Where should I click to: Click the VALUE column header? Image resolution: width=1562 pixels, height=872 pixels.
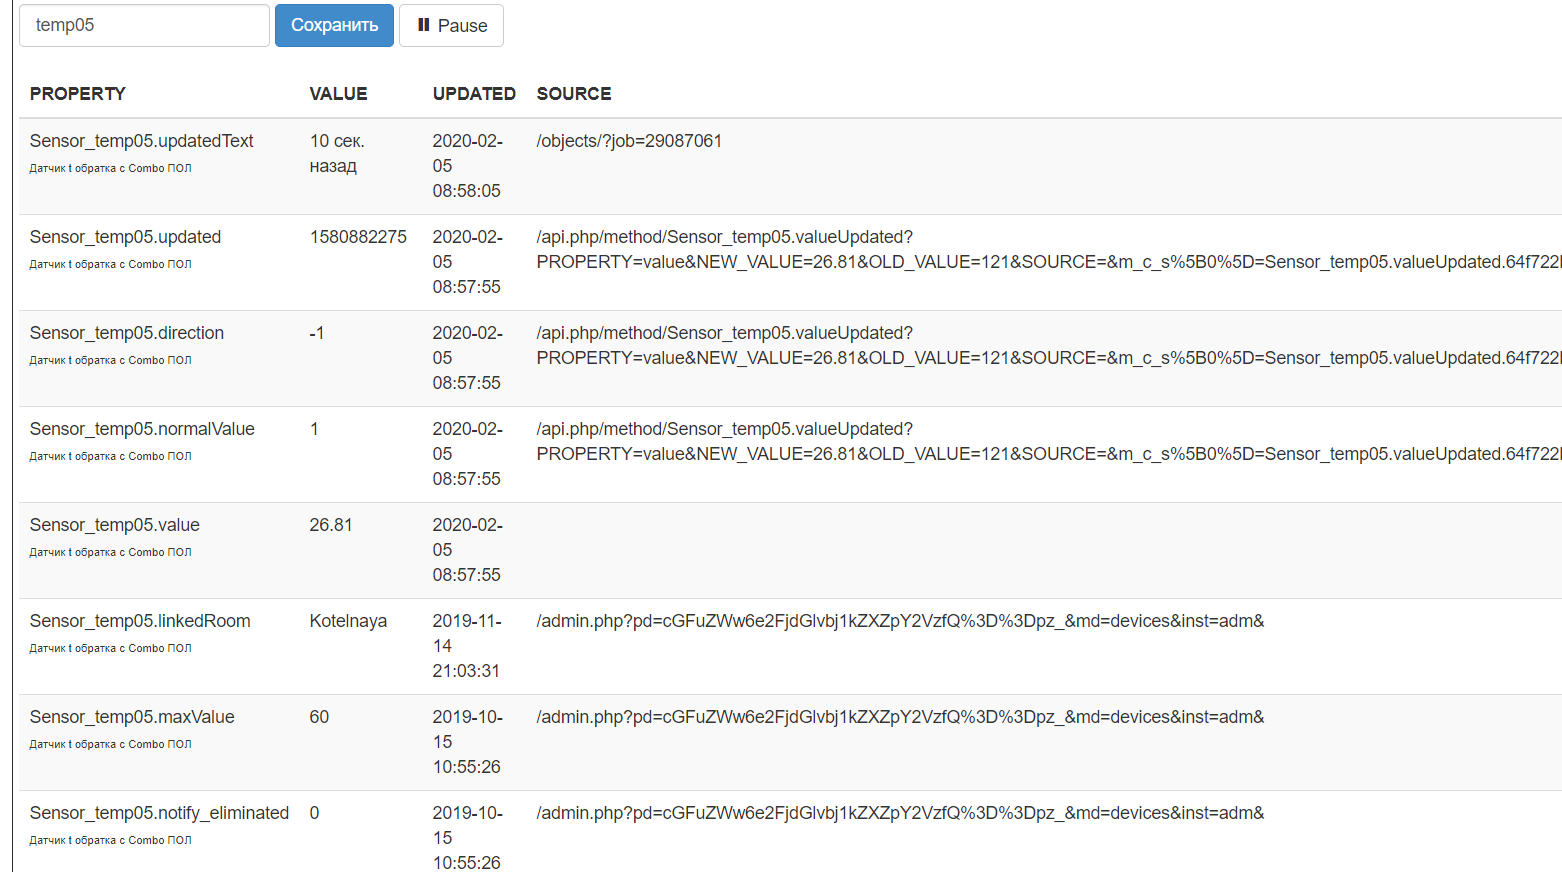[338, 94]
